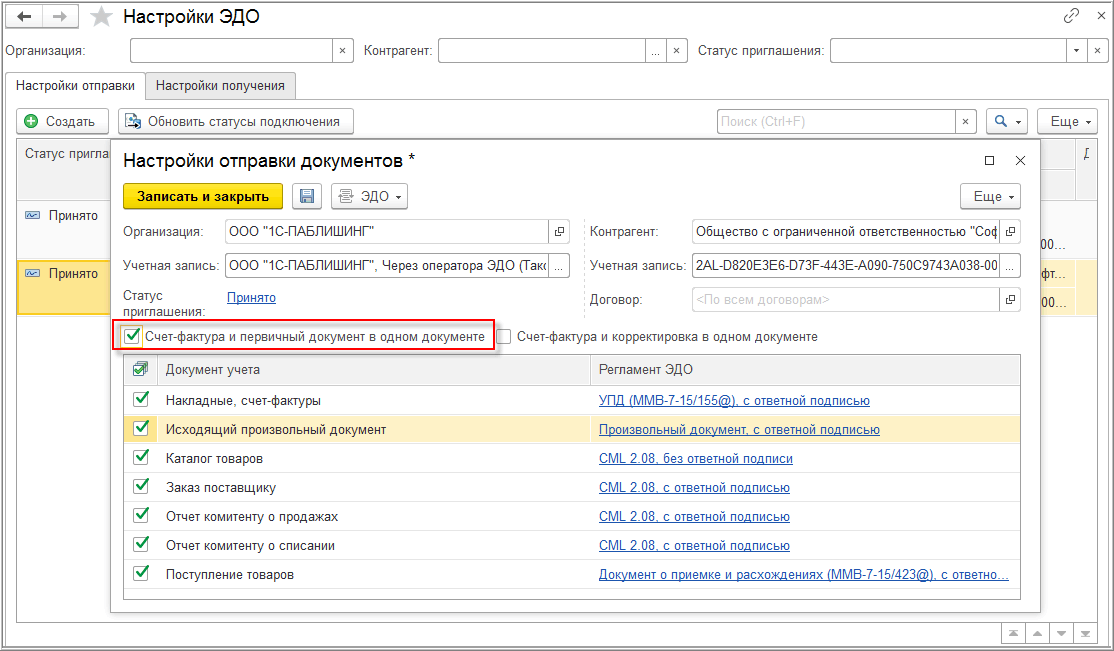Click the Поиск (Ctrl+F) search field
The image size is (1114, 651).
pos(836,121)
